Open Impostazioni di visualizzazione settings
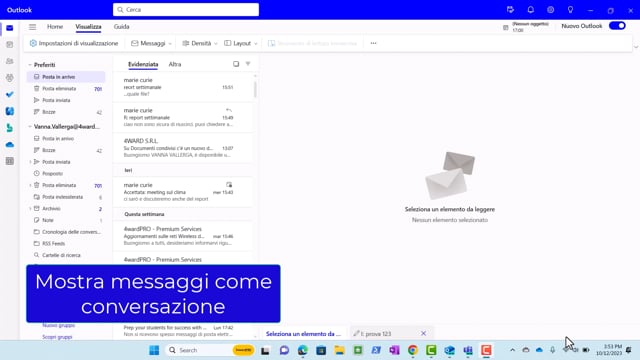 [74, 43]
